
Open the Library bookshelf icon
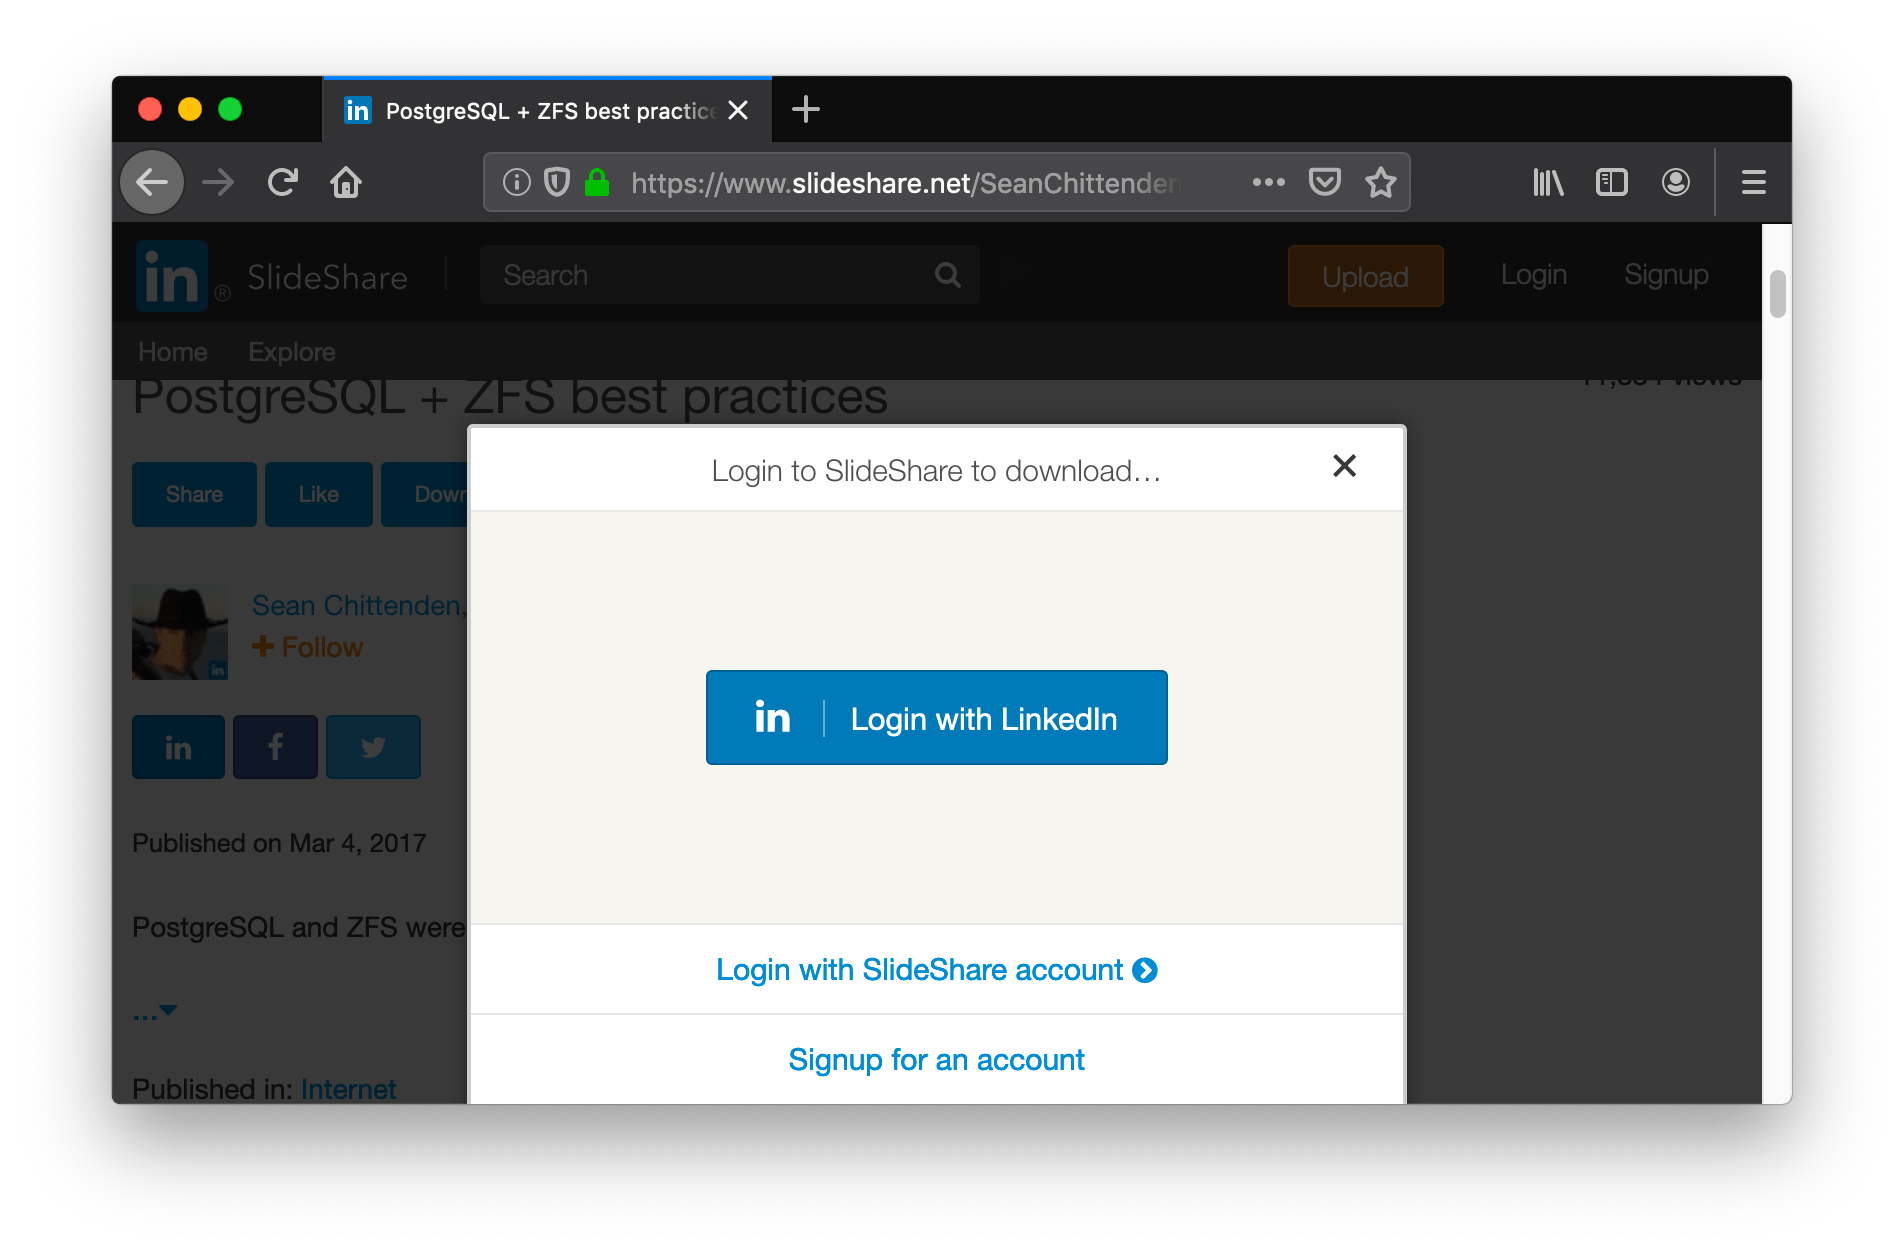coord(1548,182)
